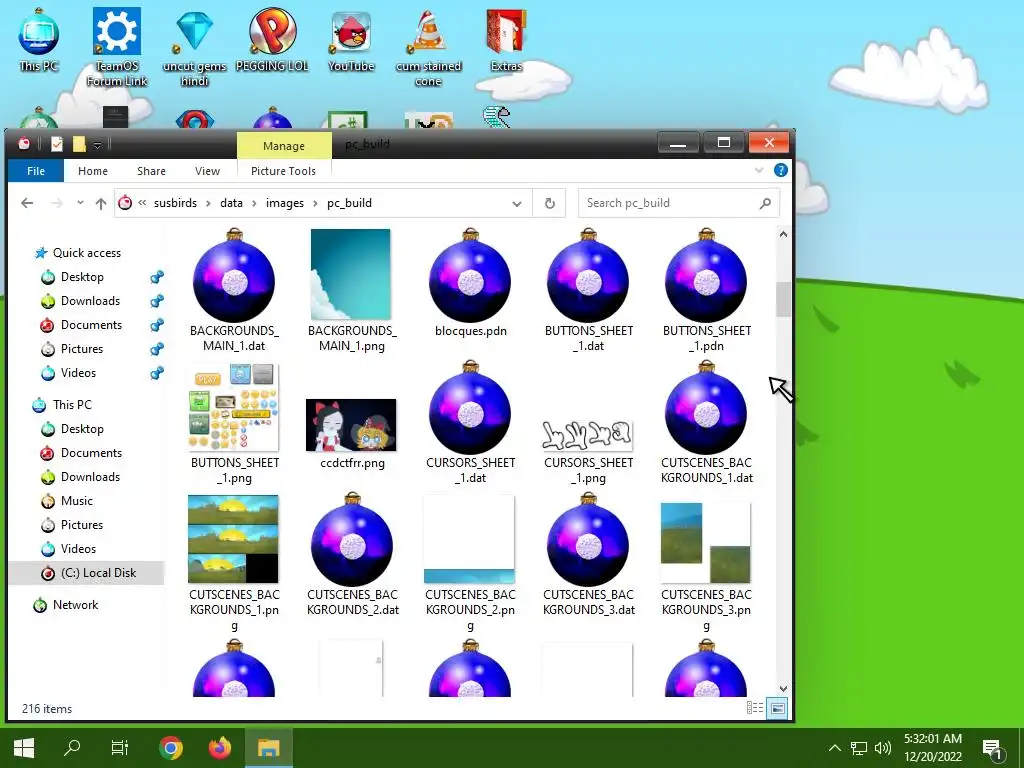Screen dimensions: 1024x768
Task: Open Customize Quick Access Toolbar dropdown
Action: [x=97, y=144]
